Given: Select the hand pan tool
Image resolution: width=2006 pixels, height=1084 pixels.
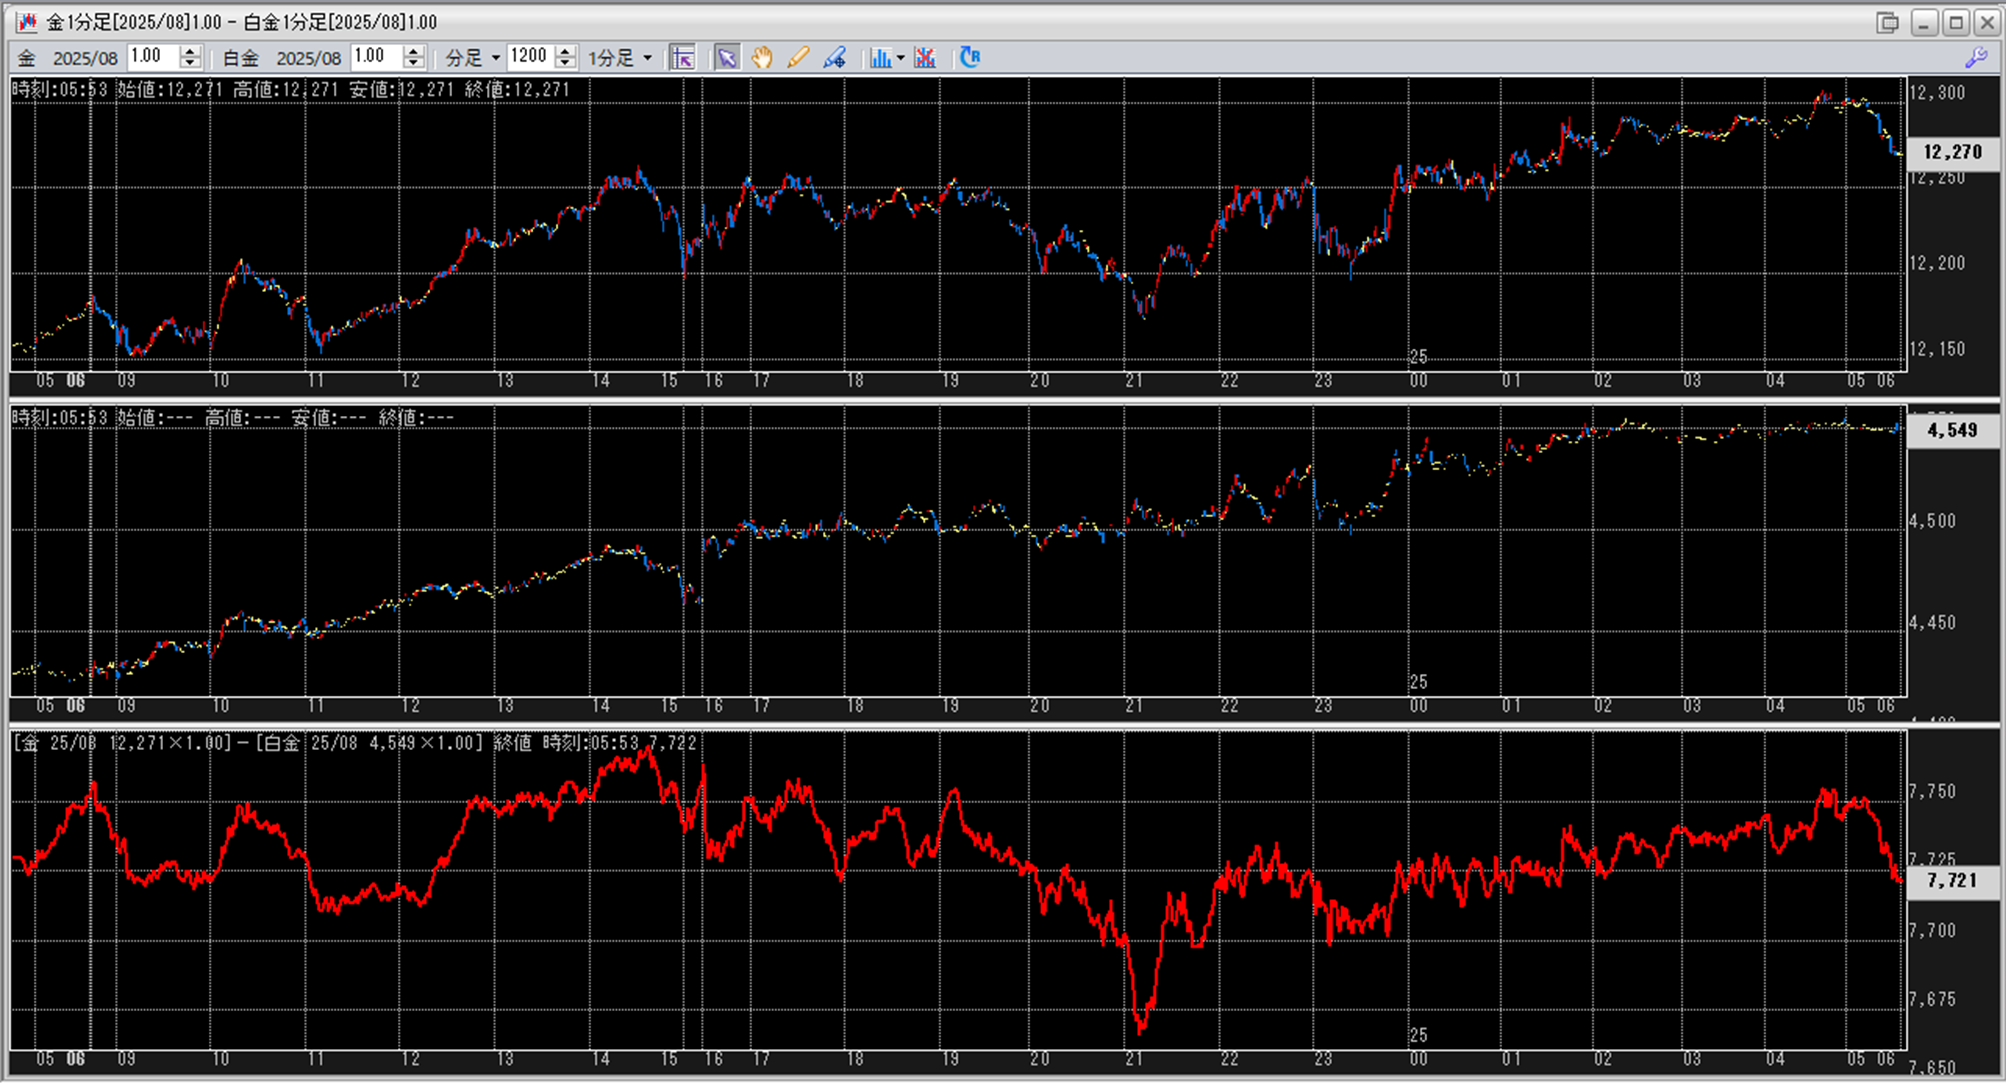Looking at the screenshot, I should (x=762, y=57).
